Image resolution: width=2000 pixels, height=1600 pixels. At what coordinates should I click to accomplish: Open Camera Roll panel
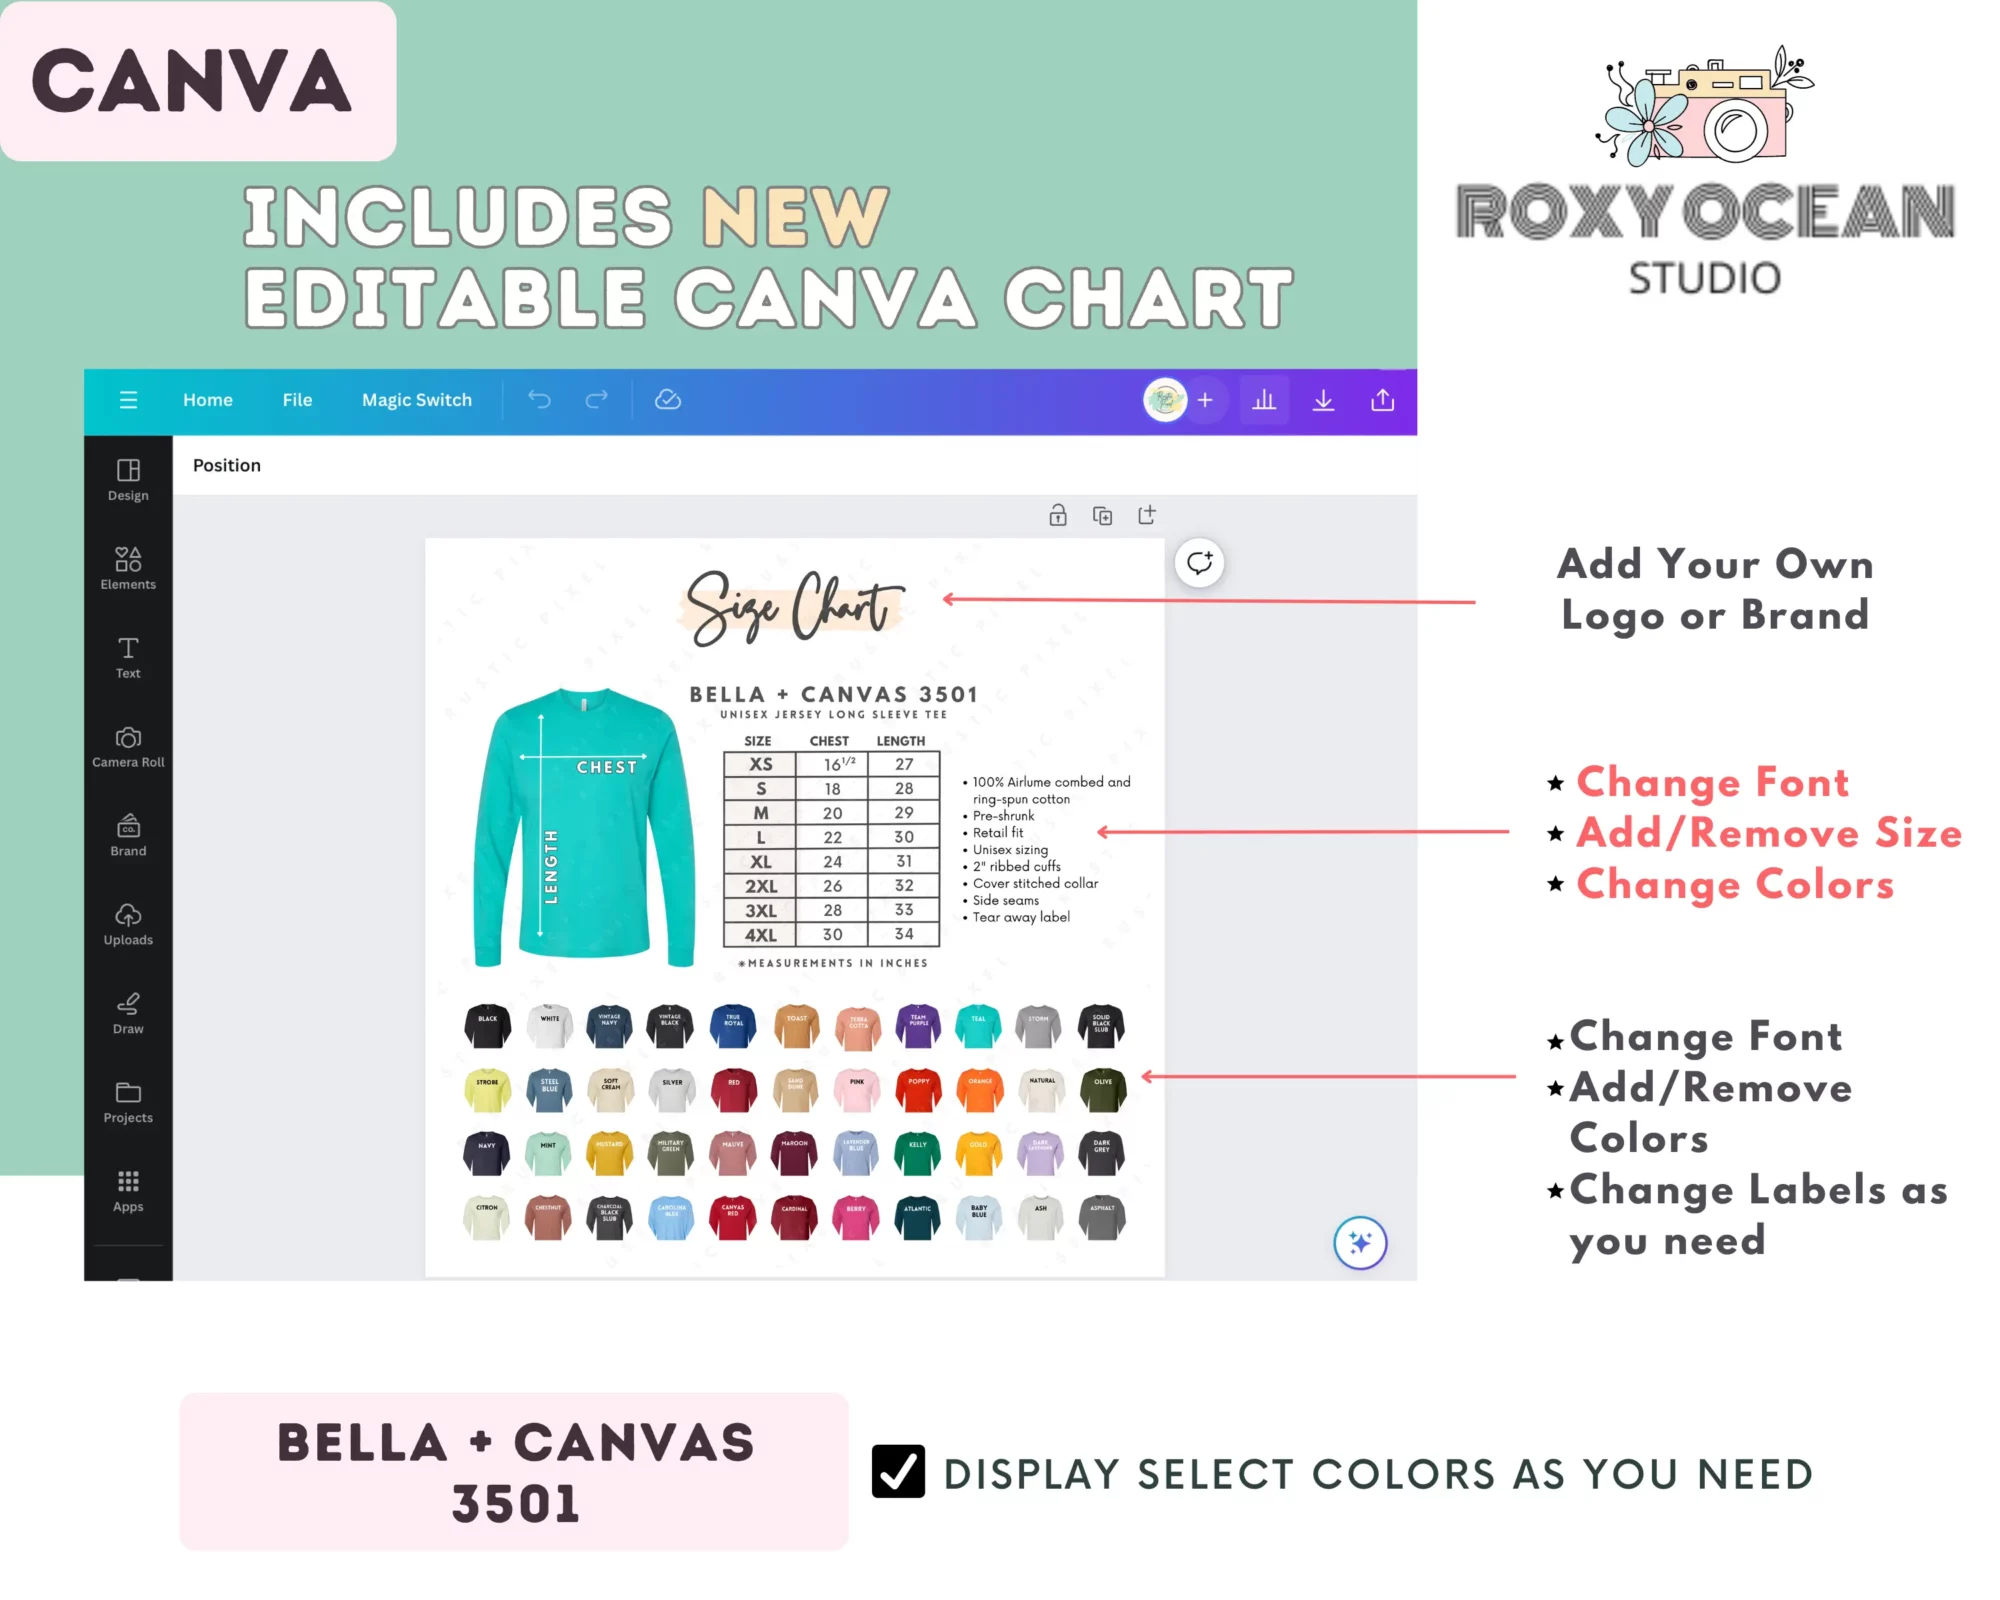pos(127,748)
